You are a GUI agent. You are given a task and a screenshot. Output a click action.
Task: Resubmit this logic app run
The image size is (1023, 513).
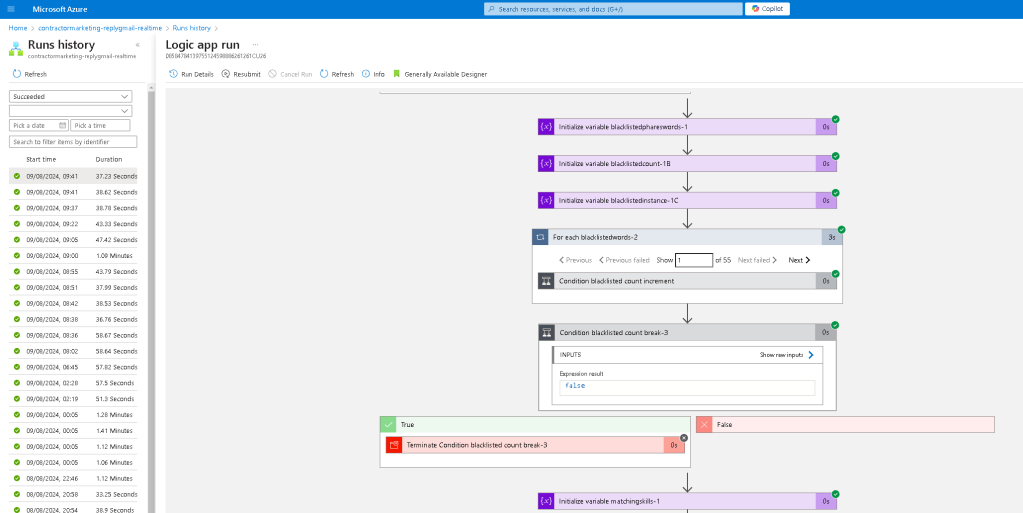click(x=241, y=74)
